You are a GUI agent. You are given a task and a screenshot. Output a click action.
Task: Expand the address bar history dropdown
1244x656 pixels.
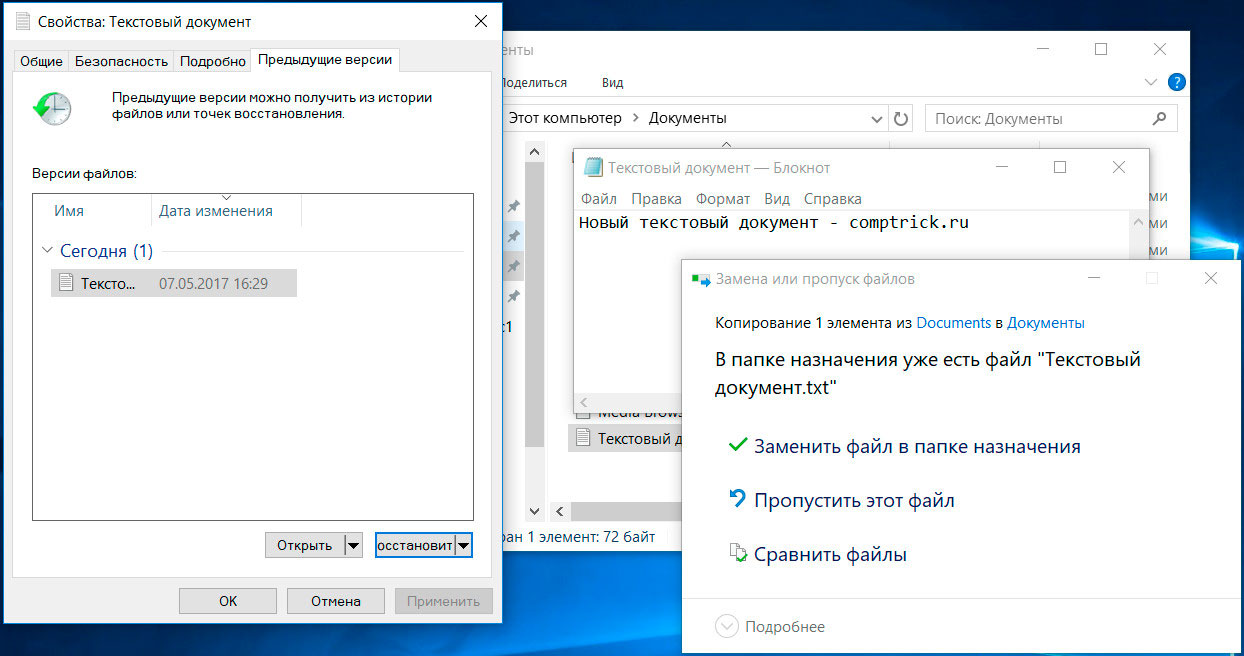(876, 118)
